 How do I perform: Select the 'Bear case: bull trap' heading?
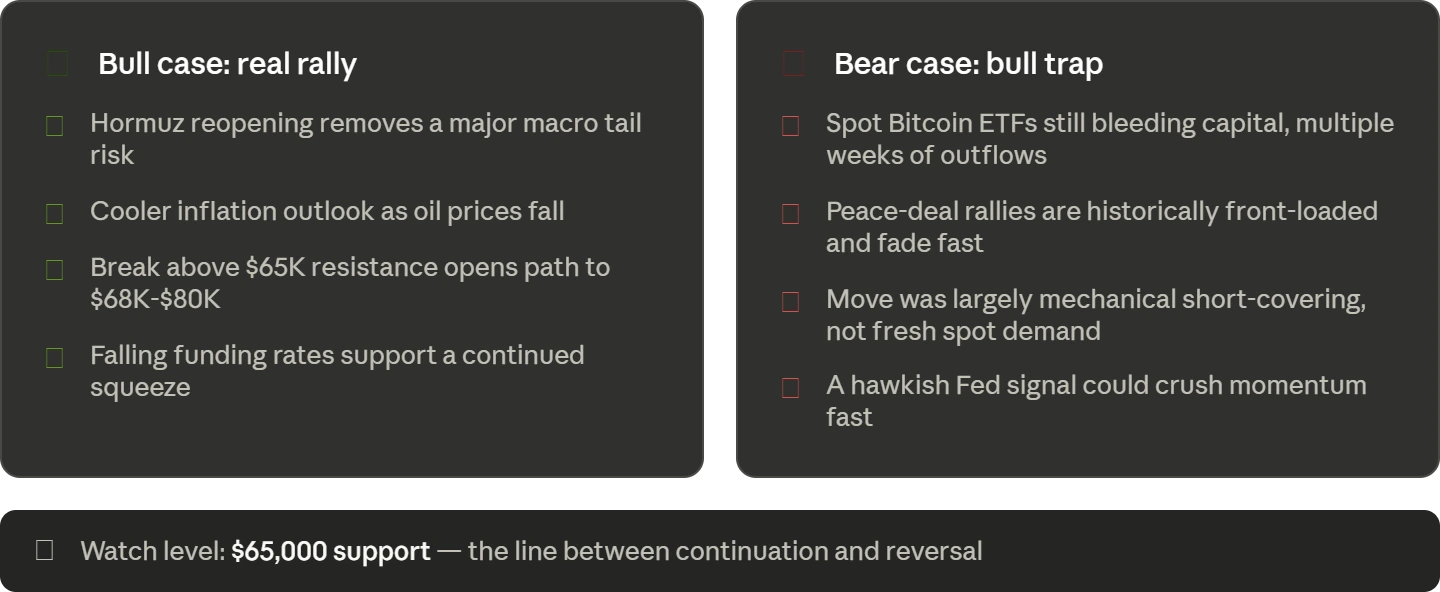968,64
